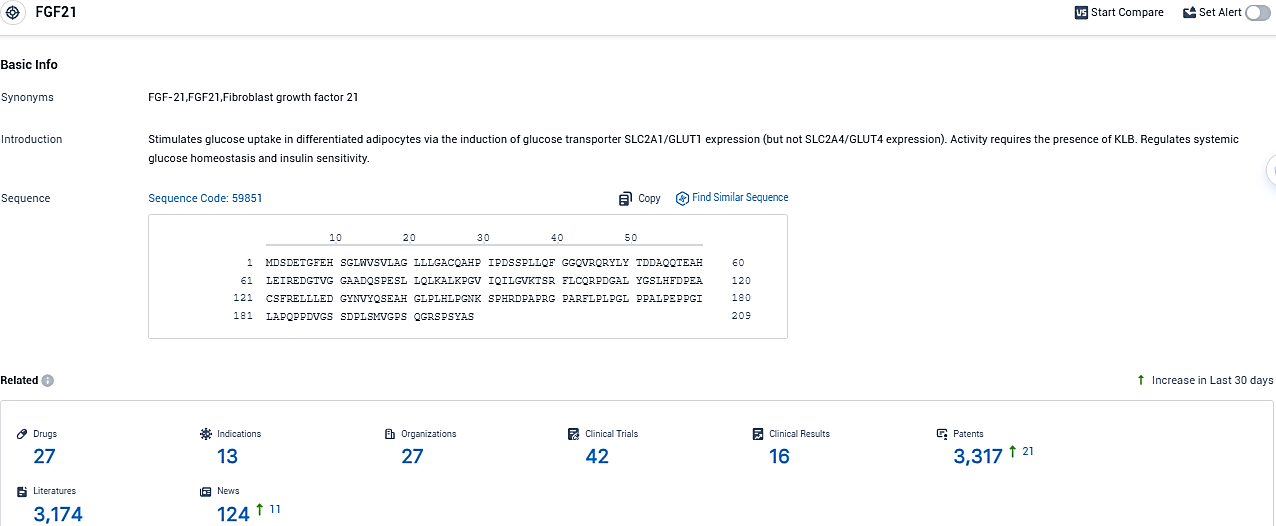Open Sequence Code: 59851 link

coord(205,198)
